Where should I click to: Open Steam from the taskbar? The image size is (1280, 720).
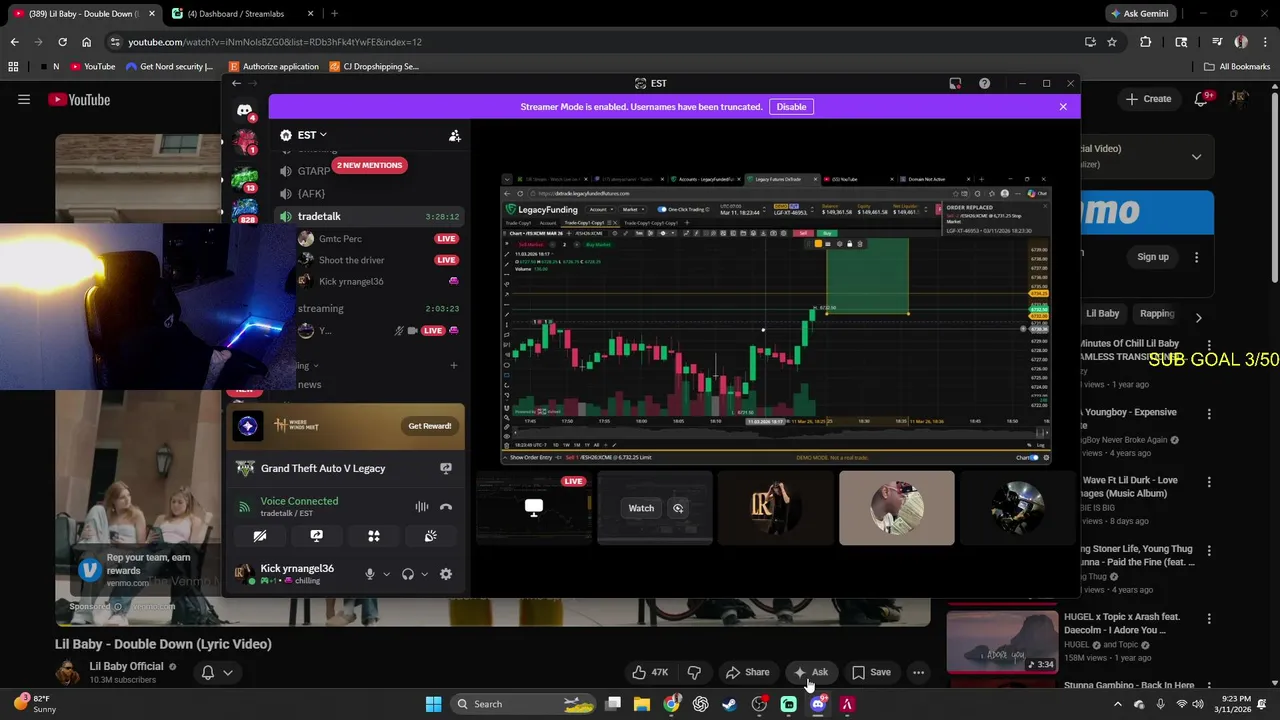[x=730, y=704]
